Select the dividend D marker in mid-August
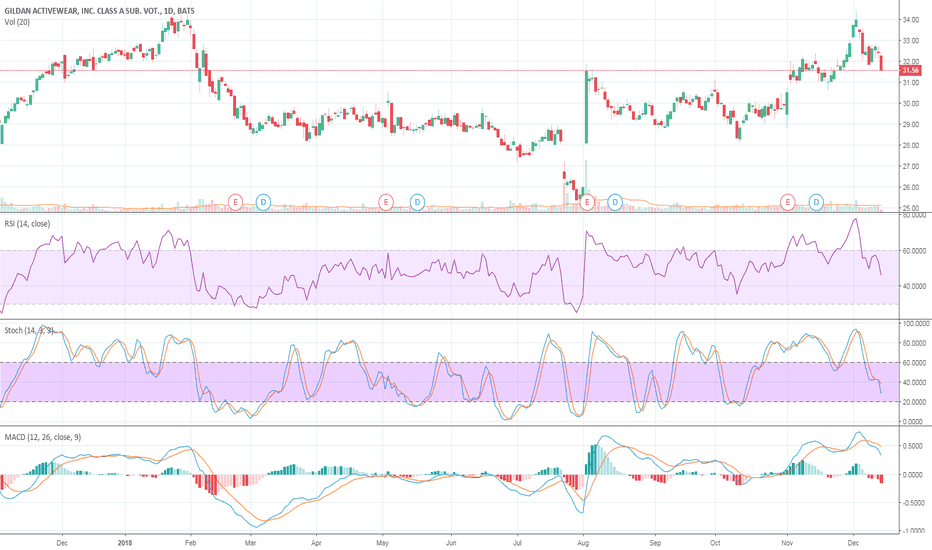932x550 pixels. pyautogui.click(x=615, y=202)
